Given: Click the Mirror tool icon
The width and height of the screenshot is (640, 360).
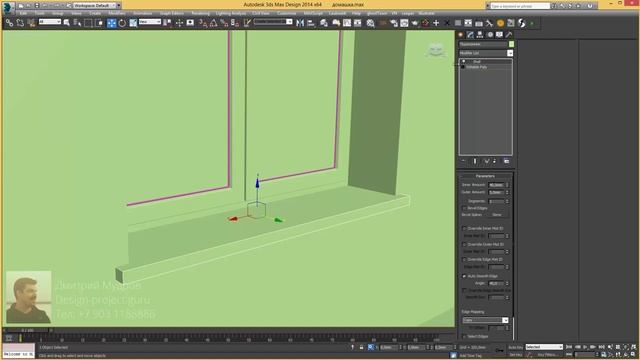Looking at the screenshot, I should 300,23.
